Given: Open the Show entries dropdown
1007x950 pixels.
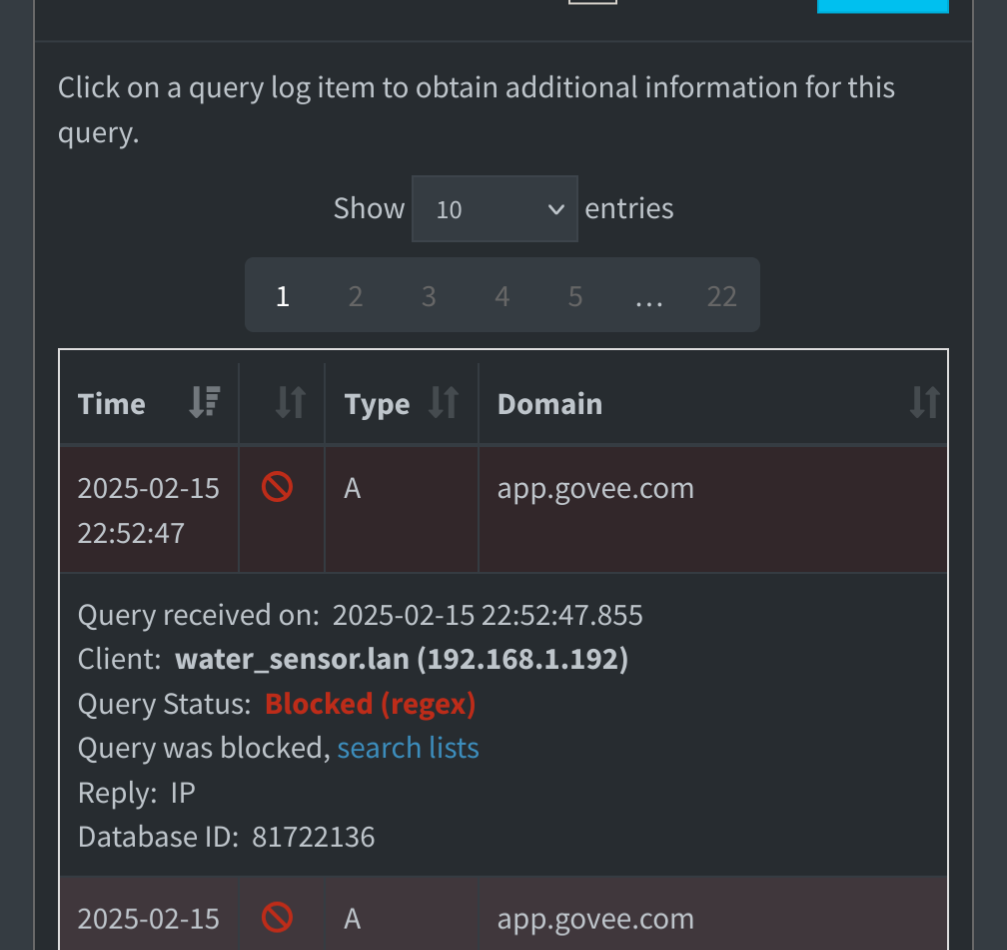Looking at the screenshot, I should pyautogui.click(x=495, y=209).
